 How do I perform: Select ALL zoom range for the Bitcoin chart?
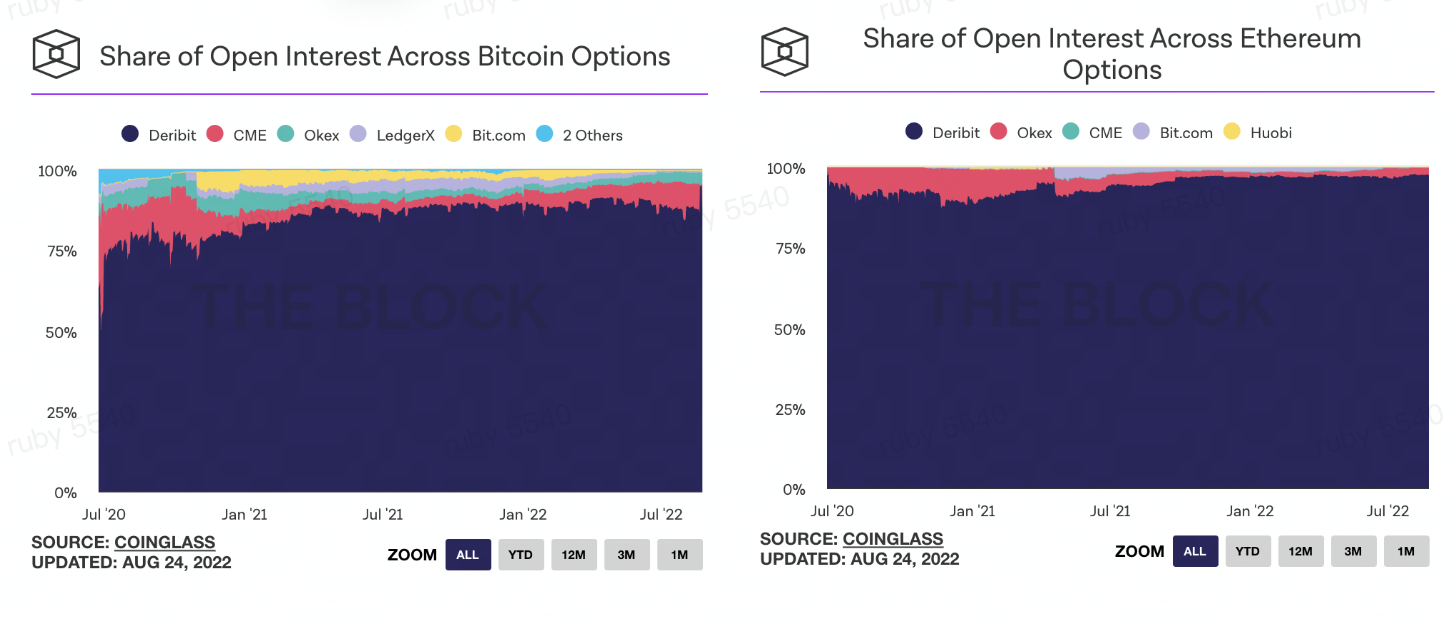pos(468,555)
